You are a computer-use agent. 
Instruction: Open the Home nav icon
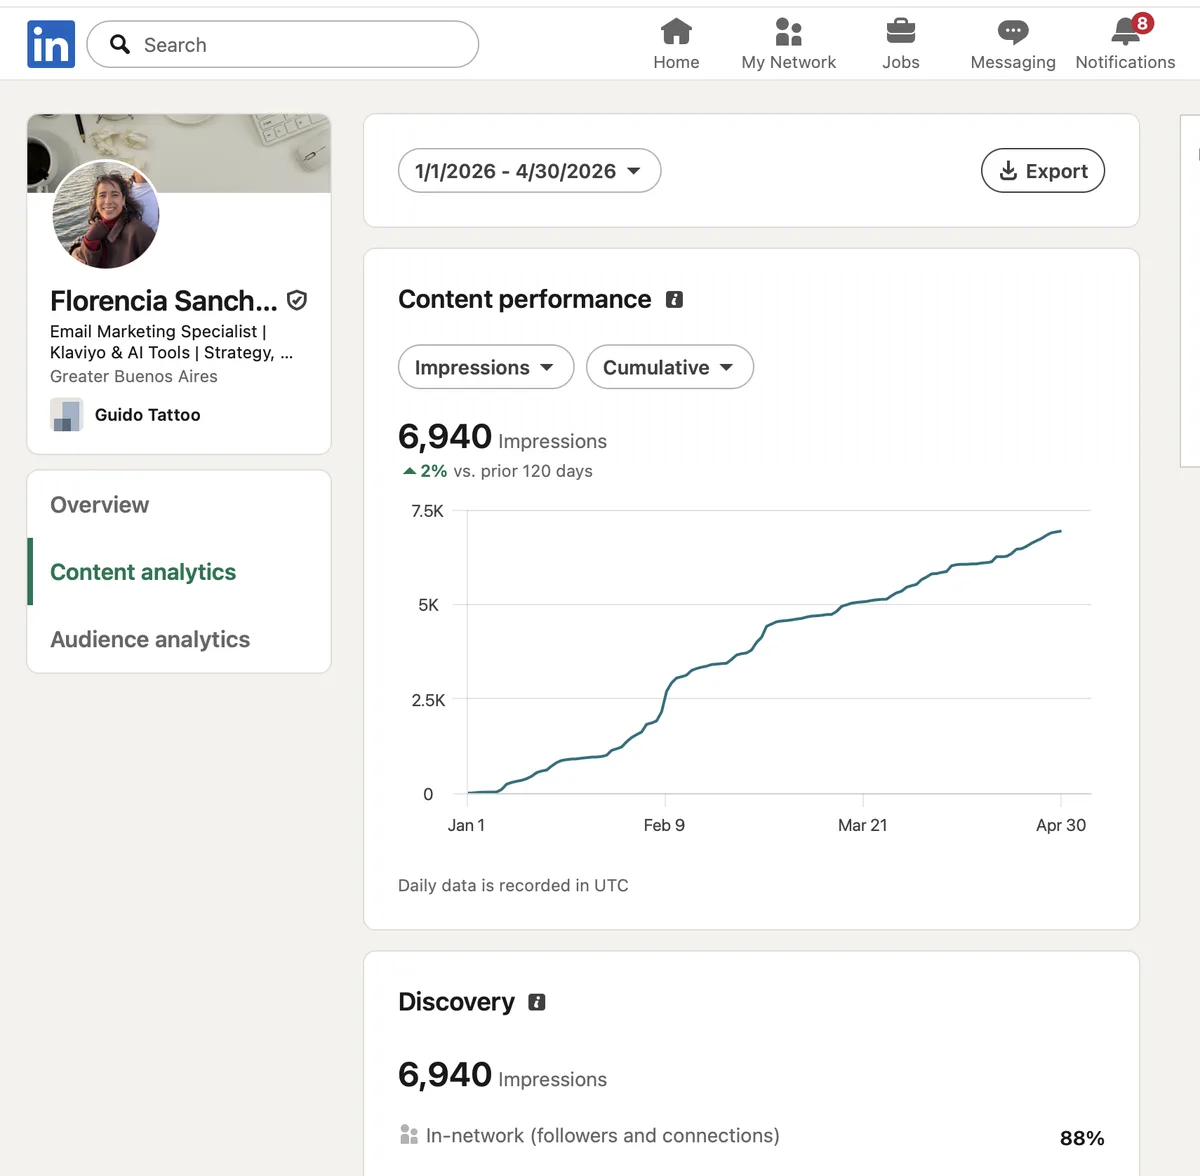coord(676,32)
